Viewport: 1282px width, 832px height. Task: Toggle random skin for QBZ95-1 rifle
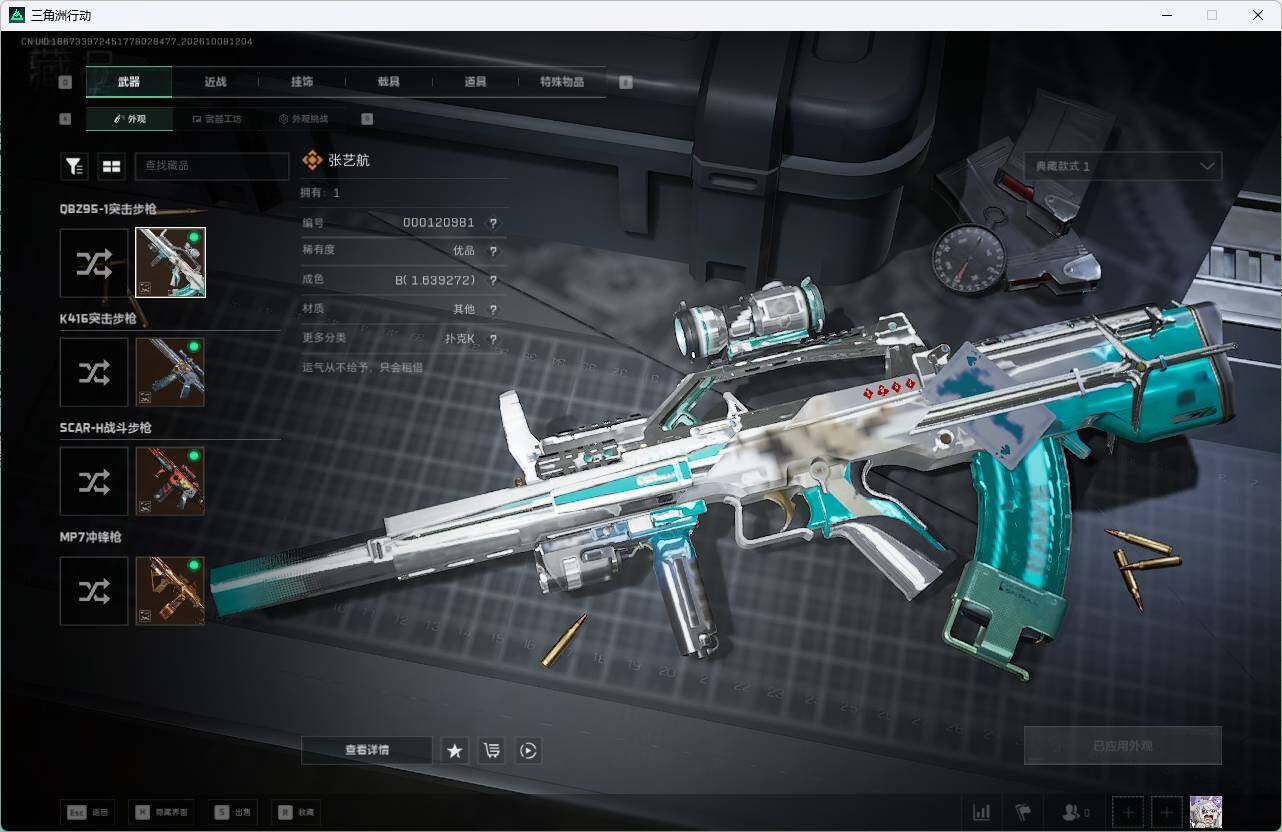point(94,263)
